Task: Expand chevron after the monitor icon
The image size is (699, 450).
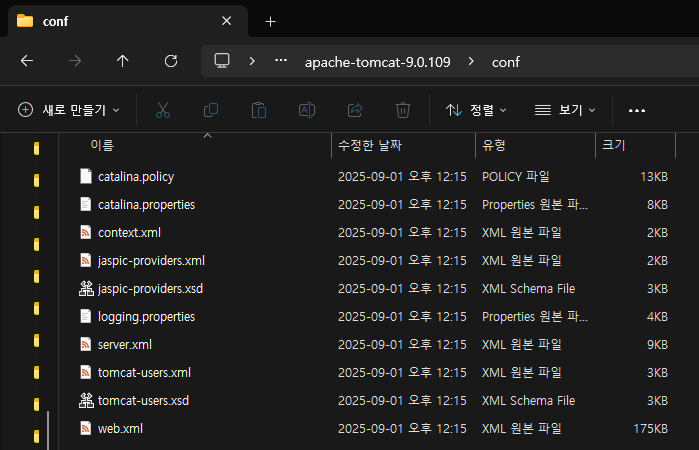Action: pyautogui.click(x=252, y=61)
